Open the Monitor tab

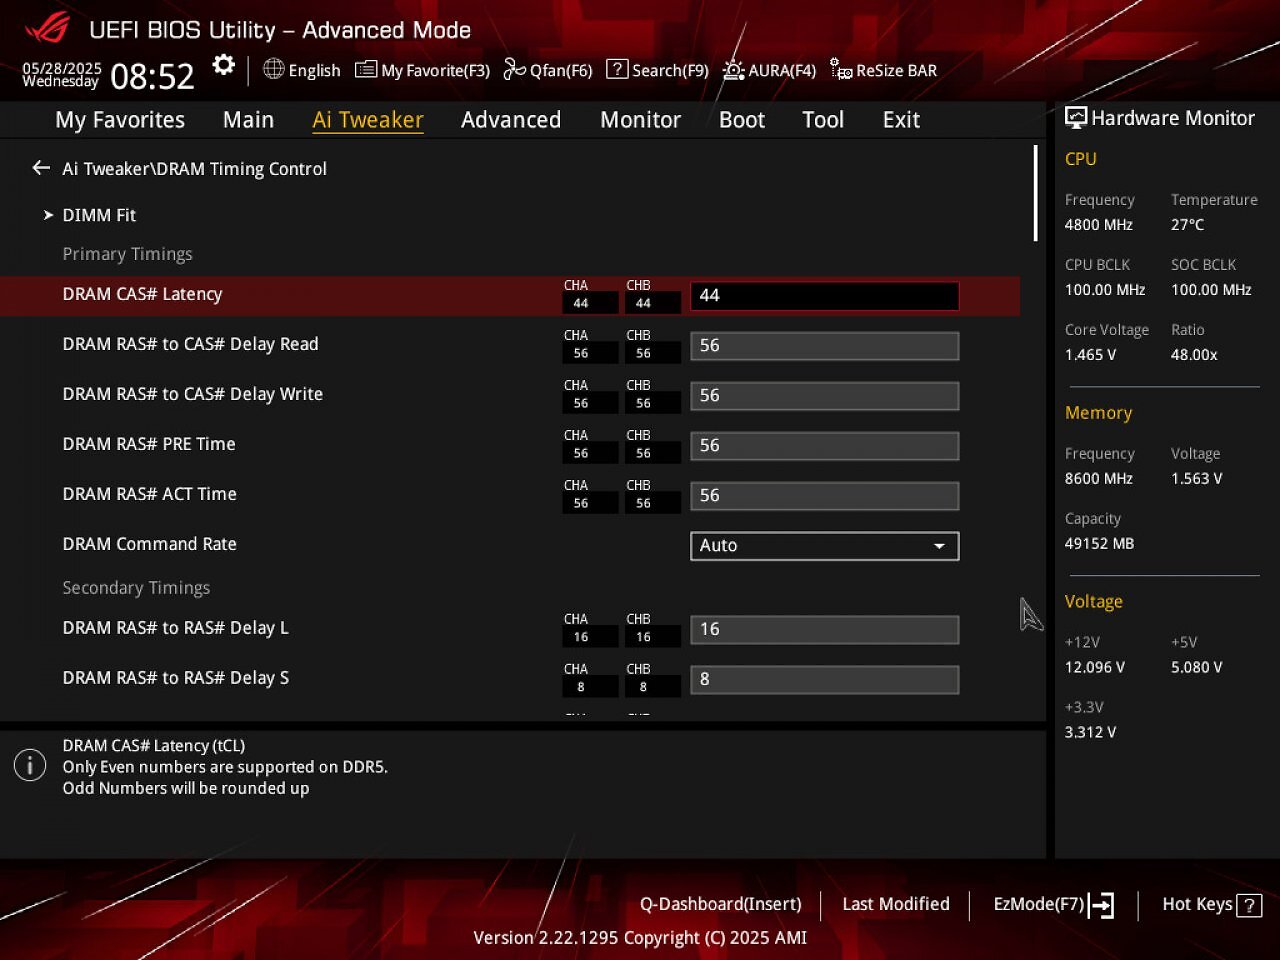click(640, 120)
